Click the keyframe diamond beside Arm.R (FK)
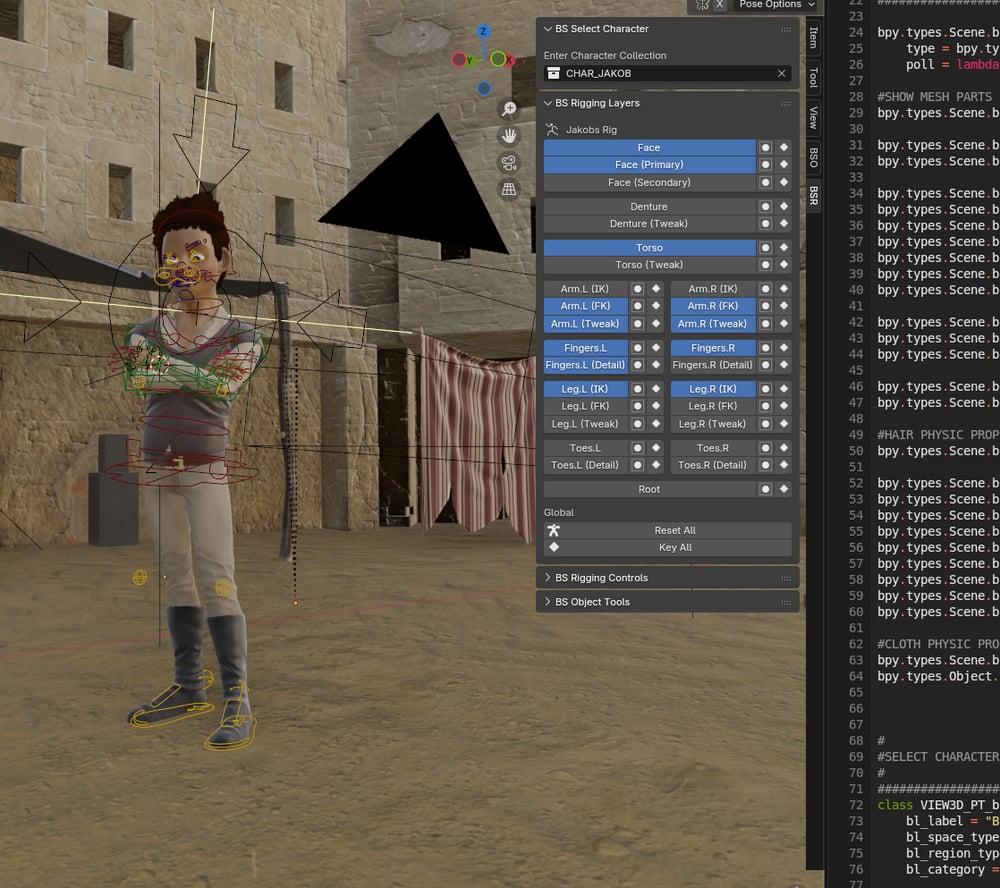Viewport: 1000px width, 888px height. pos(784,306)
